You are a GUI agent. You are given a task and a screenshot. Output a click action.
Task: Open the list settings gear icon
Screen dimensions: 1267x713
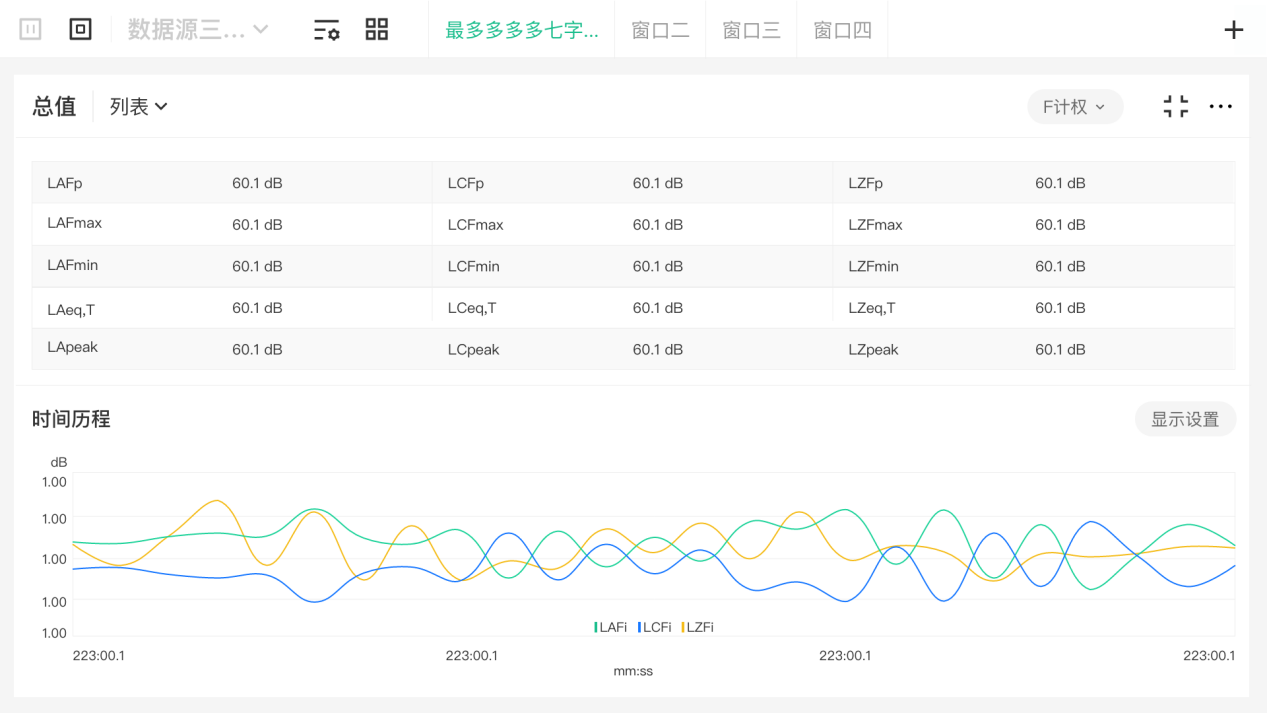tap(326, 30)
